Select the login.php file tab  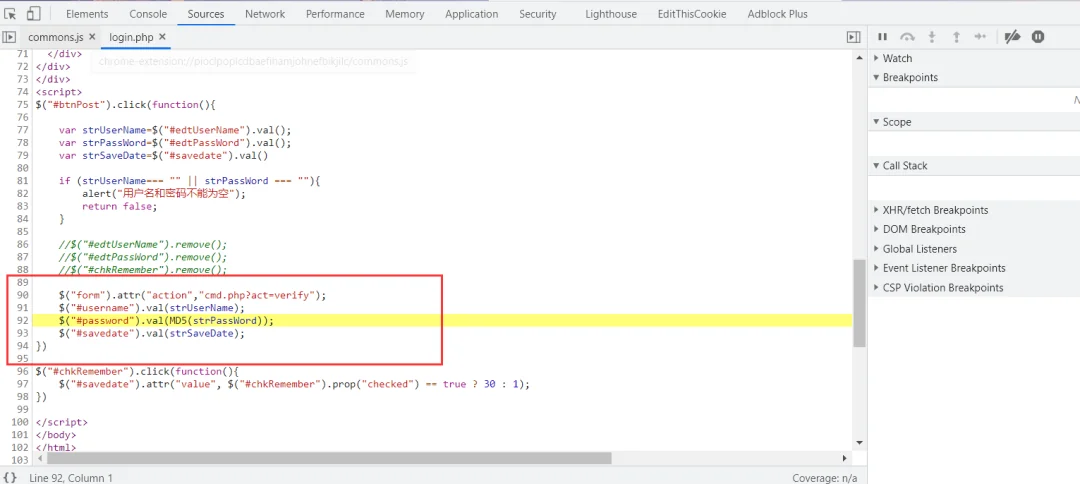pos(132,37)
